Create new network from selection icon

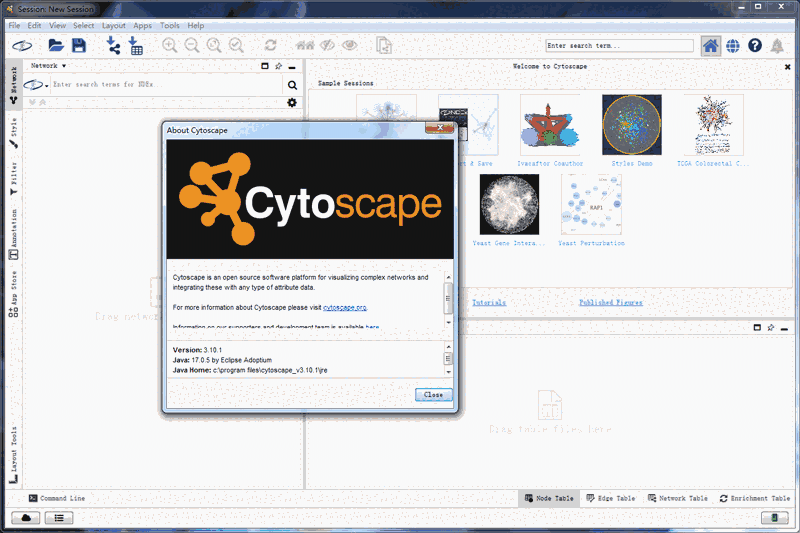(x=384, y=45)
